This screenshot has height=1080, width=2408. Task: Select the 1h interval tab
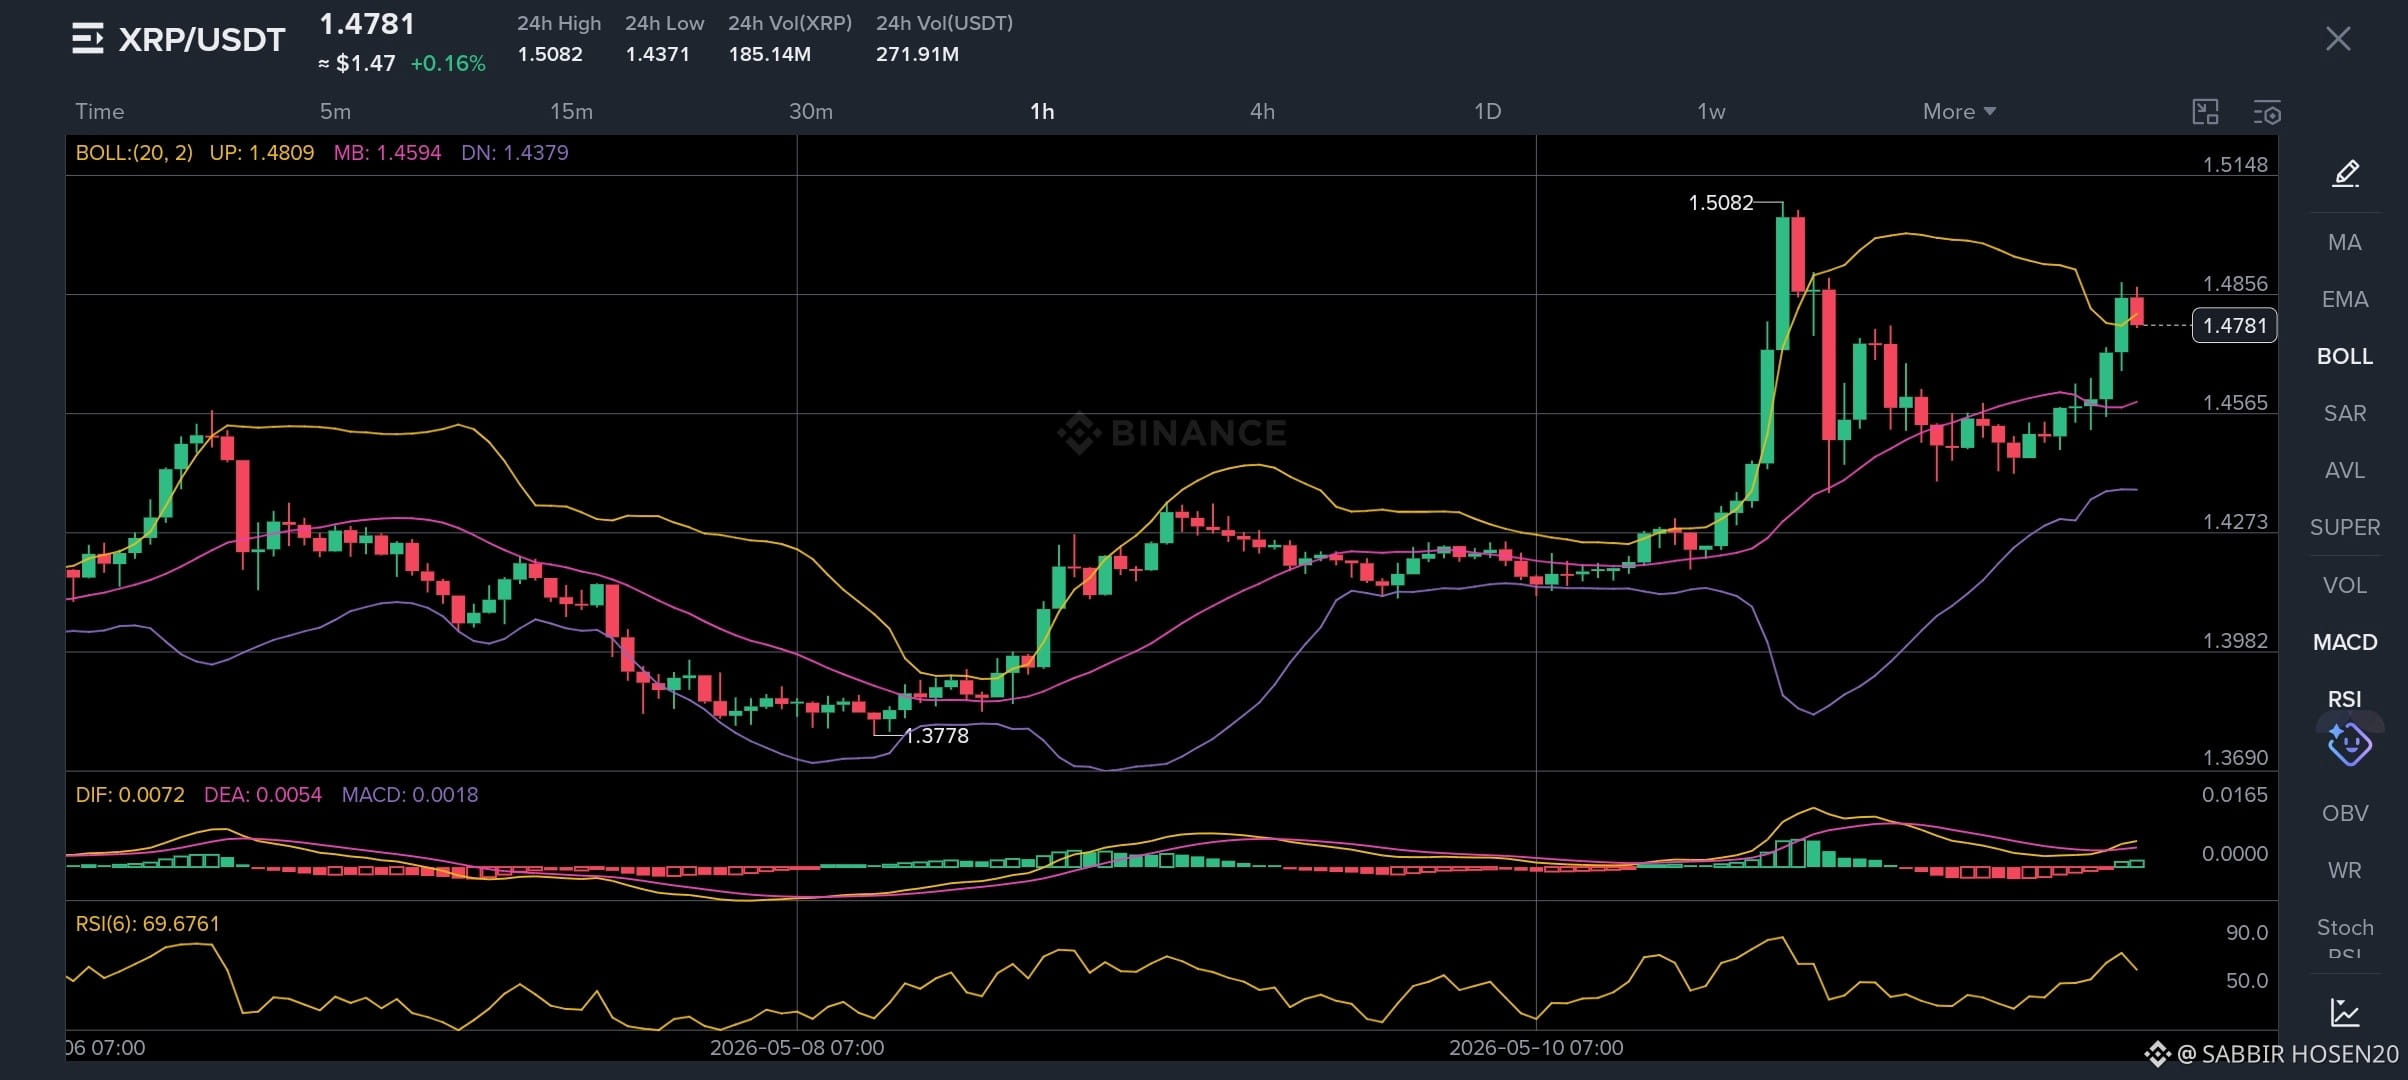coord(1042,111)
